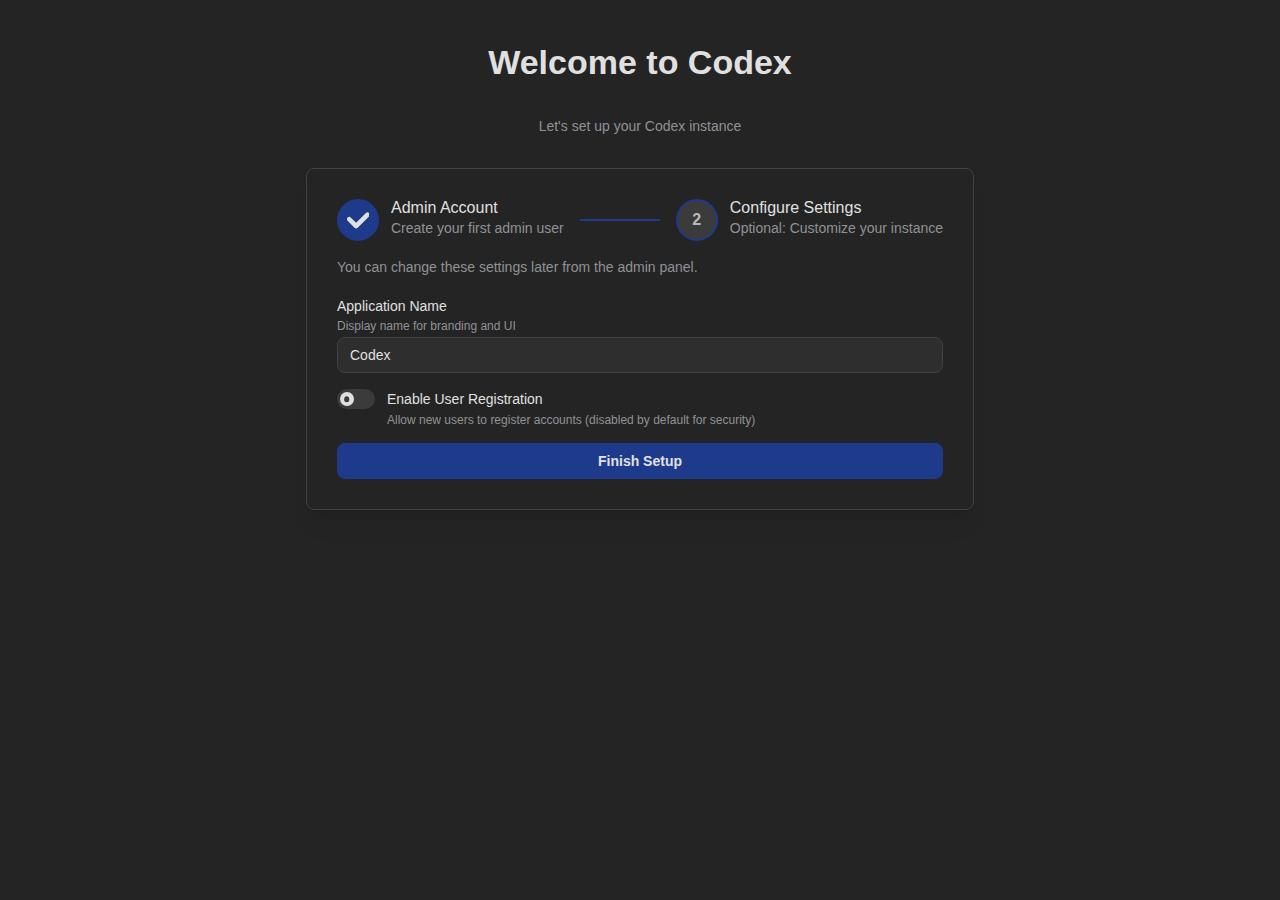Click the blue checkmark step indicator icon
Screen dimensions: 1280x900
point(357,219)
